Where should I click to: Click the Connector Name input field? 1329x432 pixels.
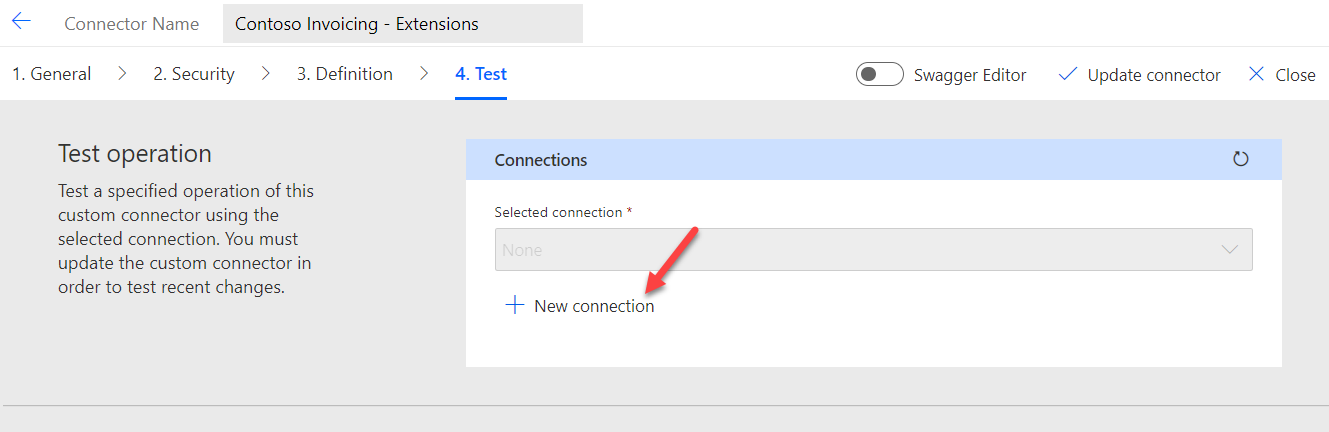point(402,23)
